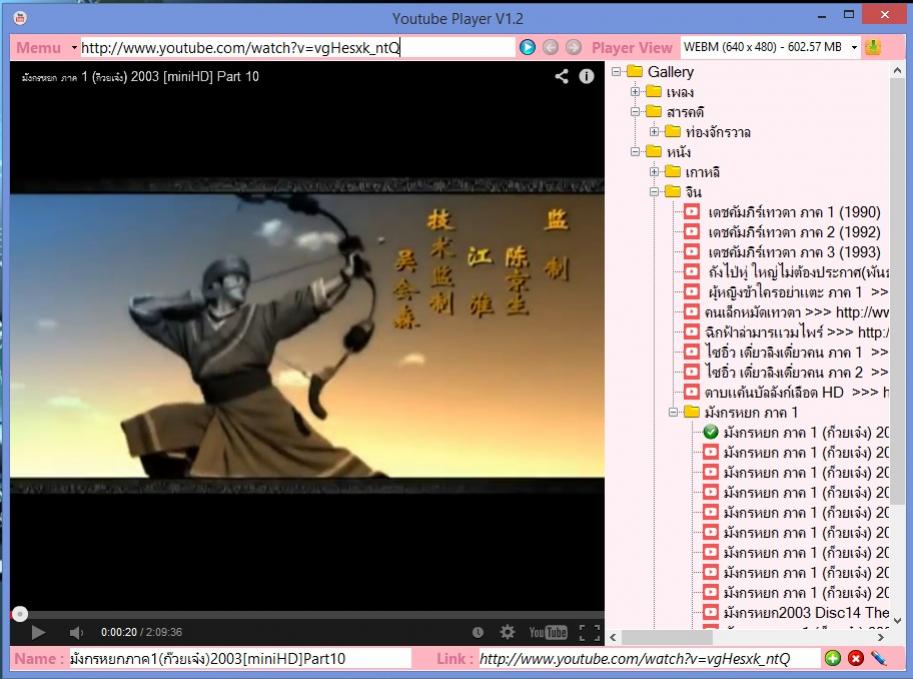Click green add link button

(833, 659)
